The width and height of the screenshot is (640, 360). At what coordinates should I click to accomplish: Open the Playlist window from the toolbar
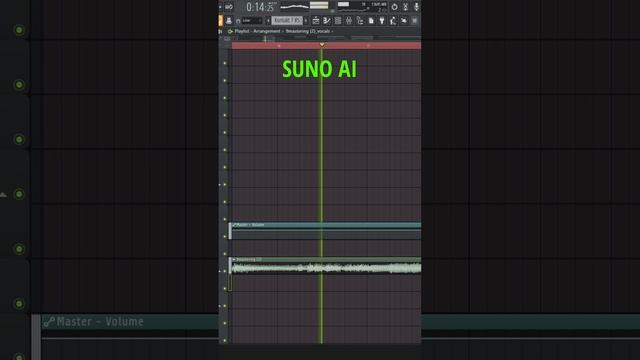click(x=316, y=20)
